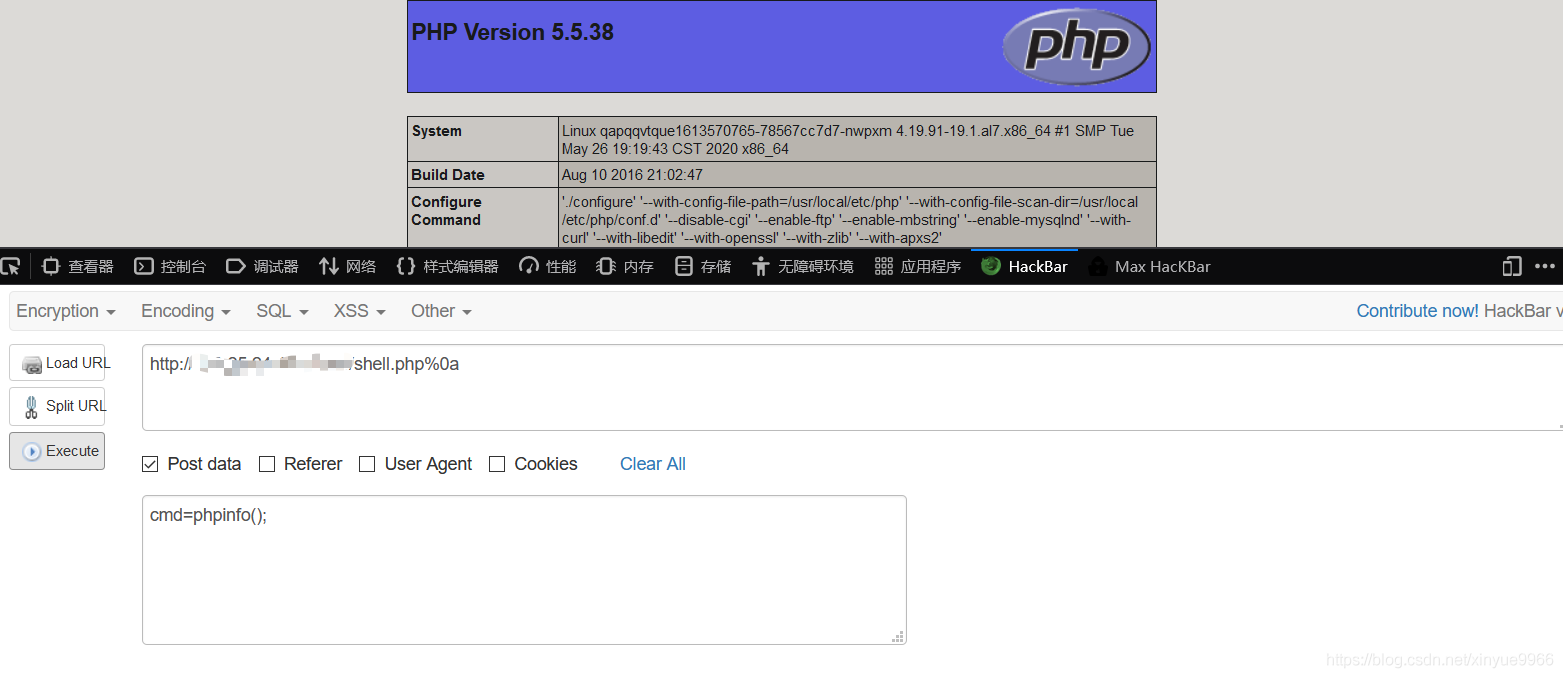Select the HackBar devtools tab

coord(1024,267)
